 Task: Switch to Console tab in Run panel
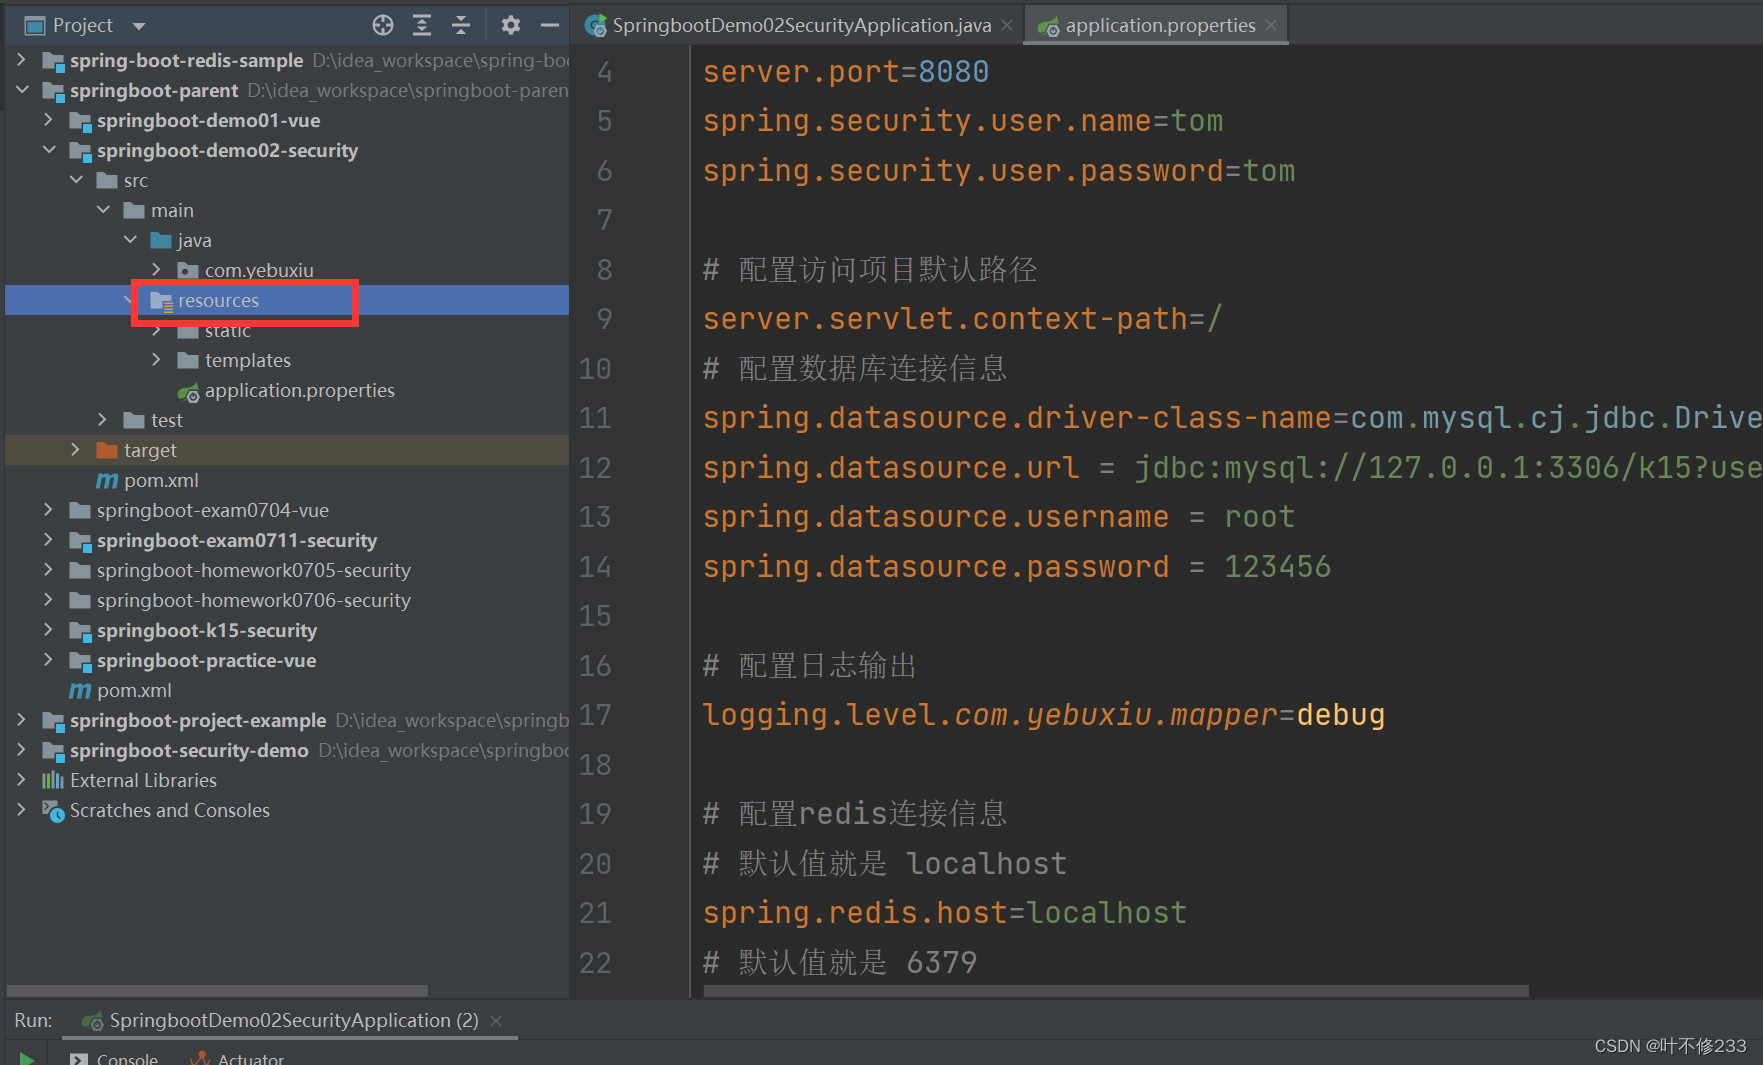[114, 1058]
